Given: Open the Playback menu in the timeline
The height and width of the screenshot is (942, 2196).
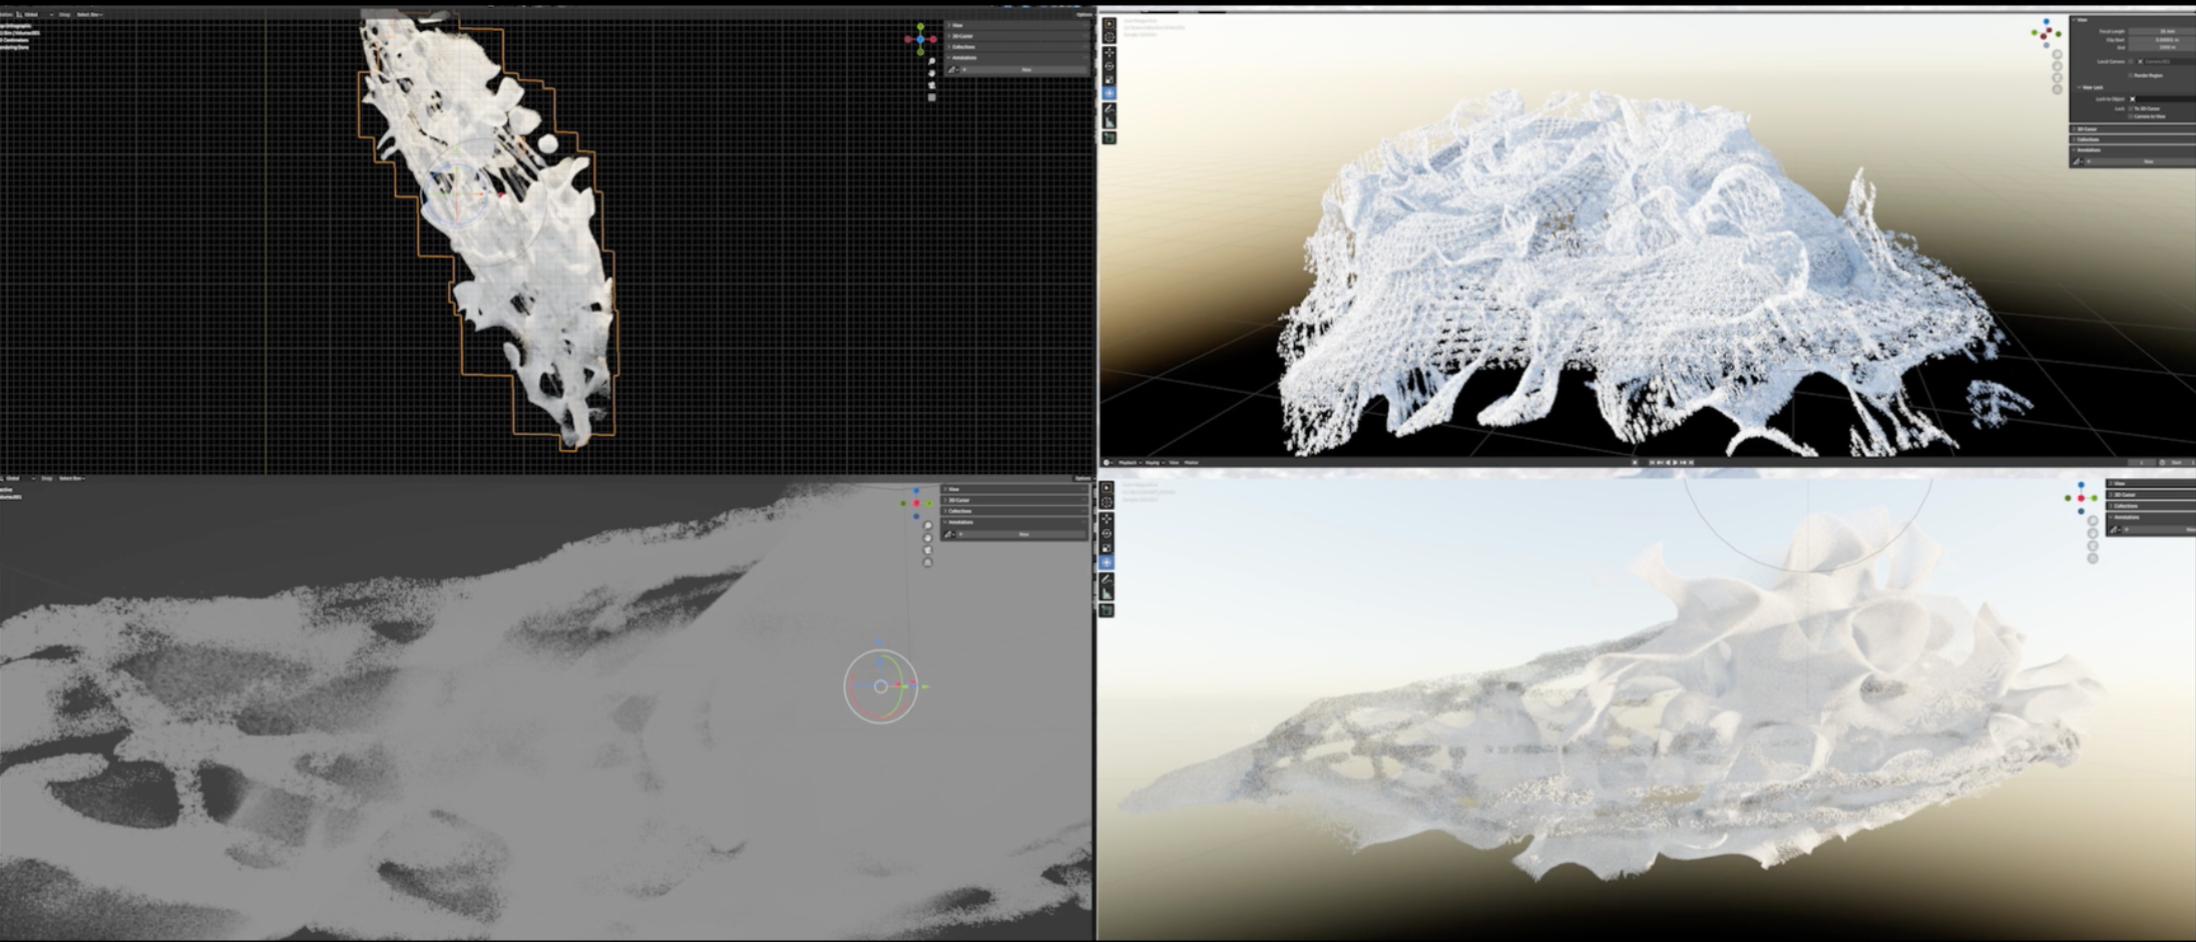Looking at the screenshot, I should coord(1129,462).
